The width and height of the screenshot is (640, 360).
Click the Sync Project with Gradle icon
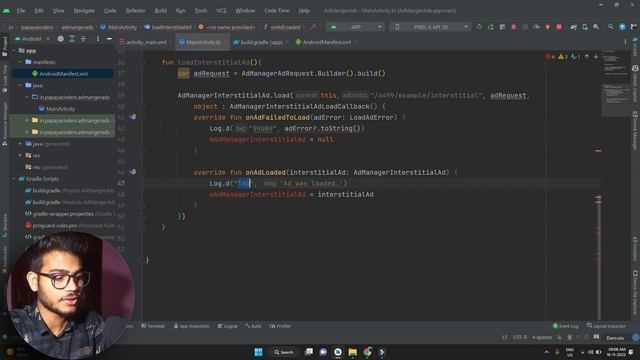pyautogui.click(x=573, y=27)
